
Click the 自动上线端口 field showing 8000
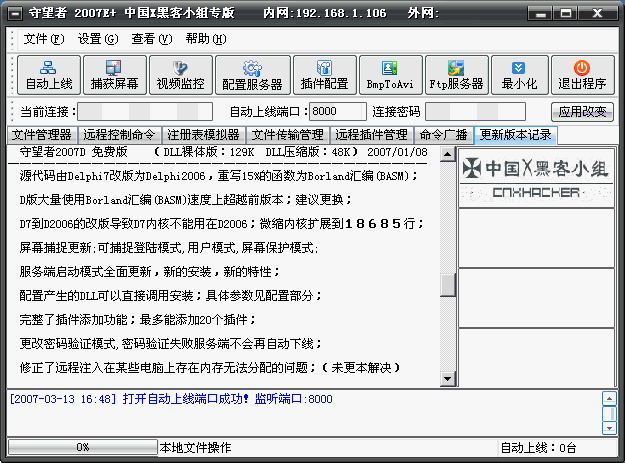click(x=338, y=111)
